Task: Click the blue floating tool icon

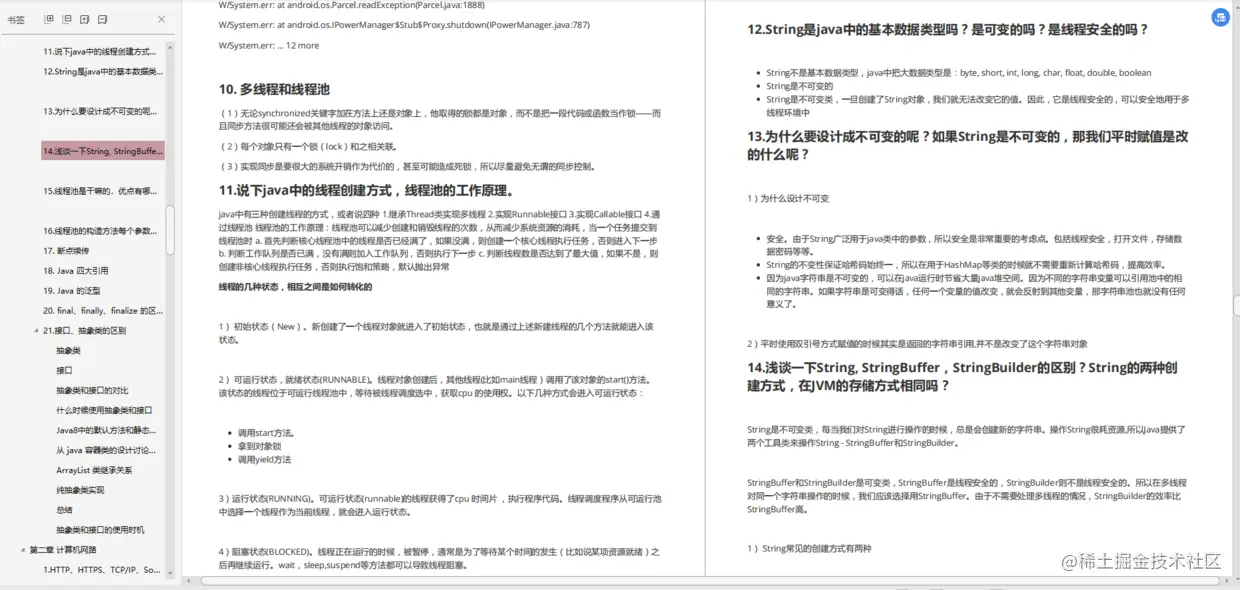Action: [x=1221, y=17]
